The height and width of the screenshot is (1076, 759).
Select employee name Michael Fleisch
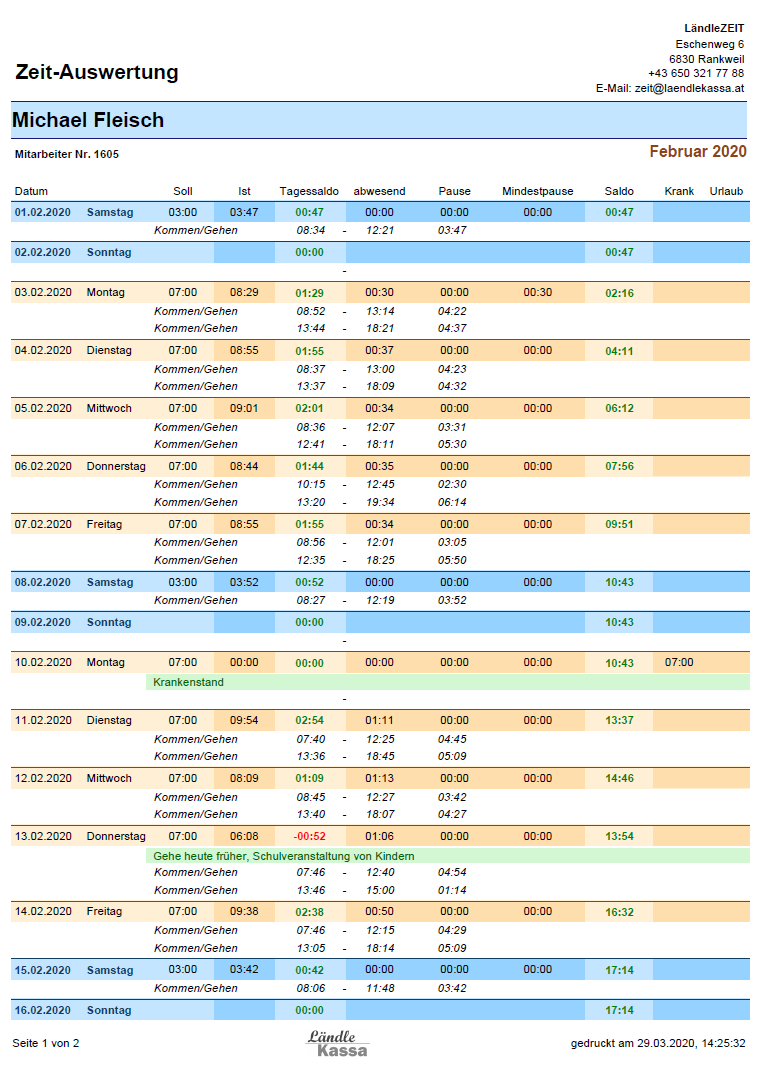[x=88, y=119]
